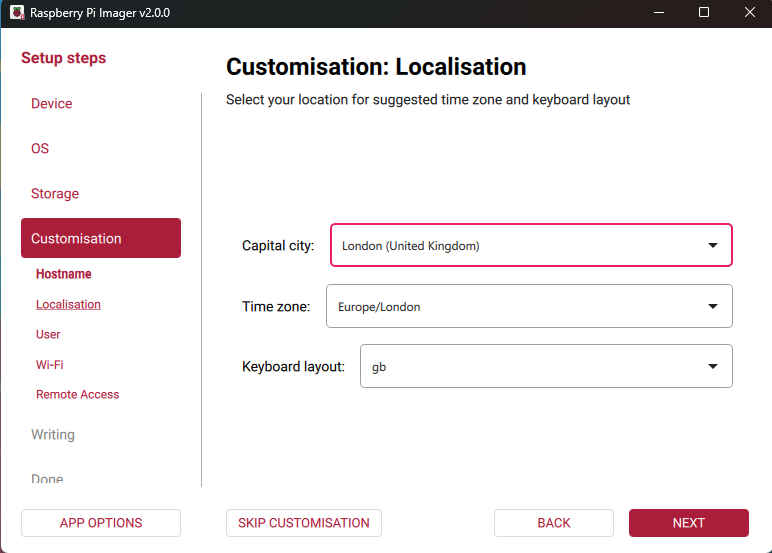Open the Hostname sub-step

pyautogui.click(x=64, y=274)
